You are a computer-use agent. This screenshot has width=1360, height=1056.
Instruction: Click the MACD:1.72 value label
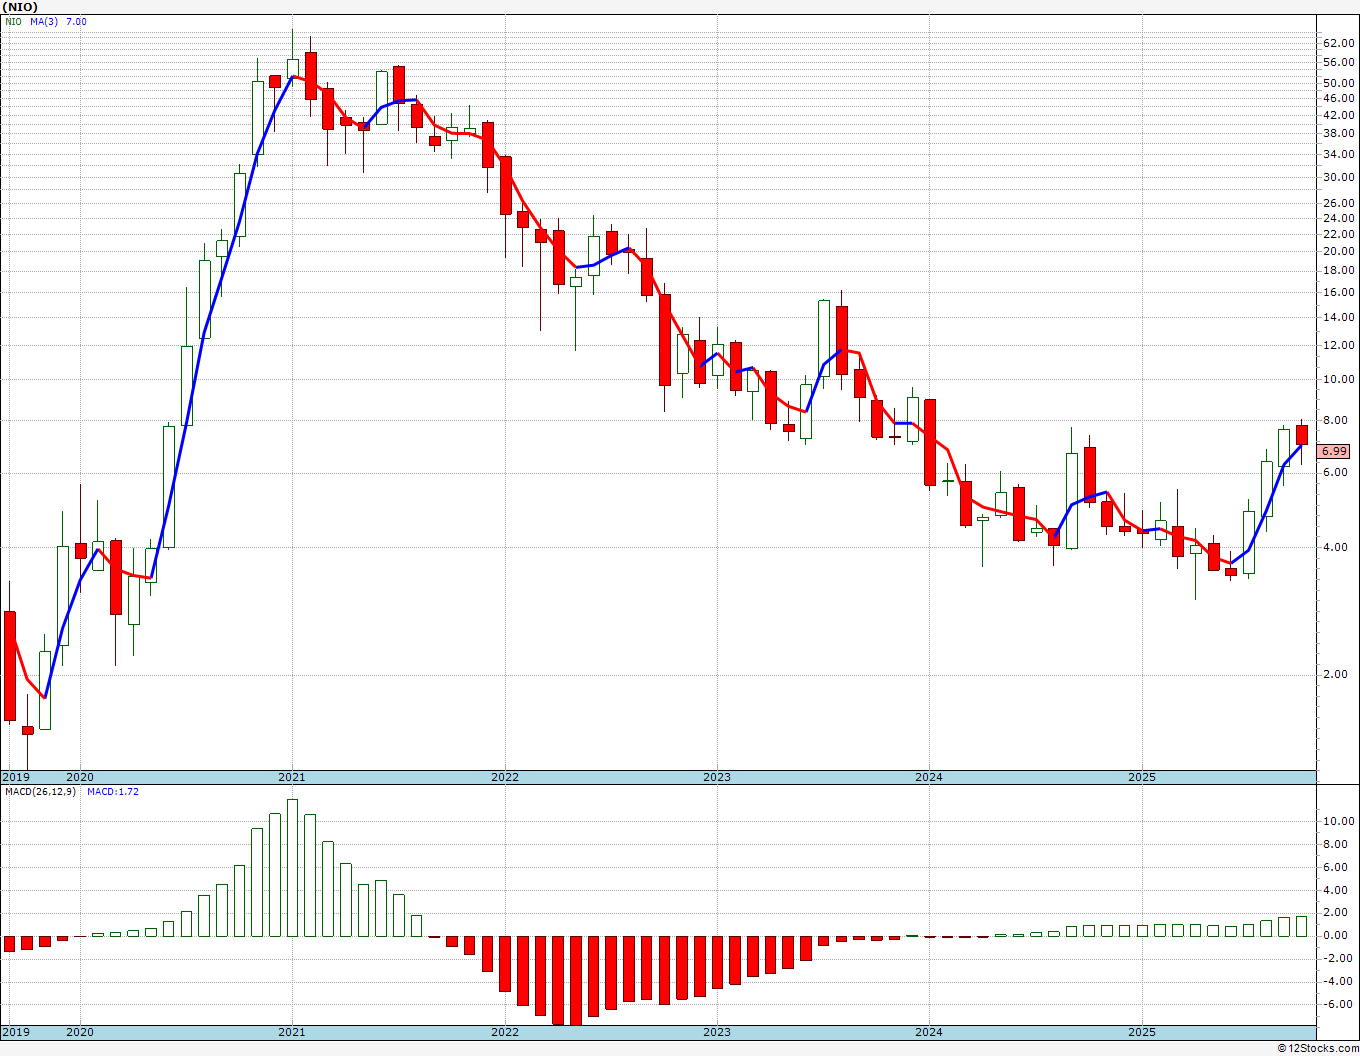[x=113, y=791]
